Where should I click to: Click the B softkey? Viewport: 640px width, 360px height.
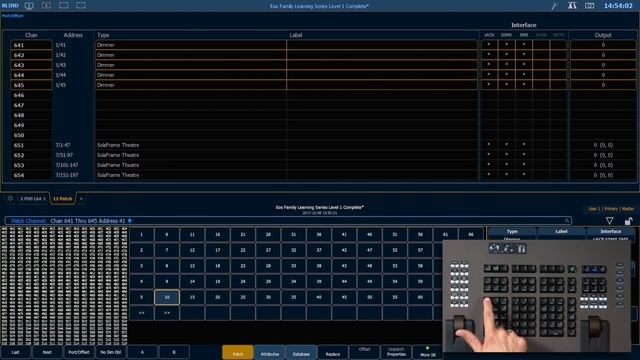click(x=174, y=352)
